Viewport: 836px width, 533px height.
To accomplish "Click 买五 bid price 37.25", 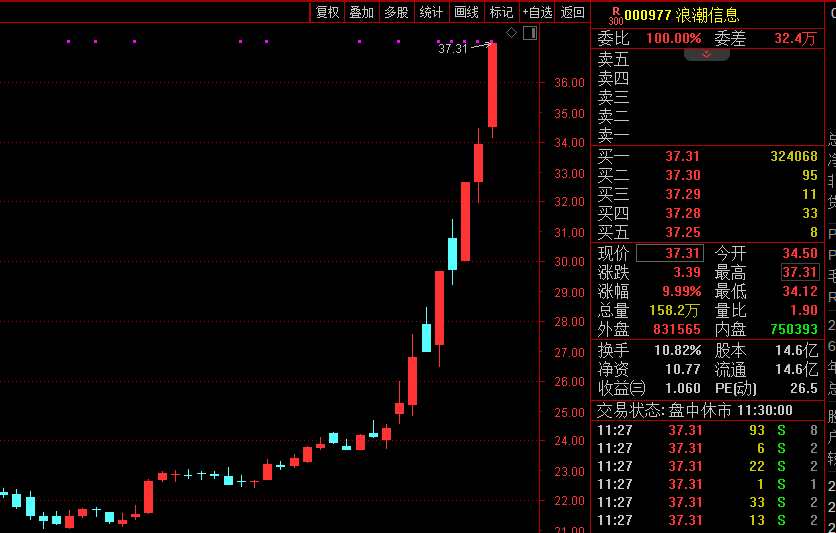I will [x=682, y=232].
